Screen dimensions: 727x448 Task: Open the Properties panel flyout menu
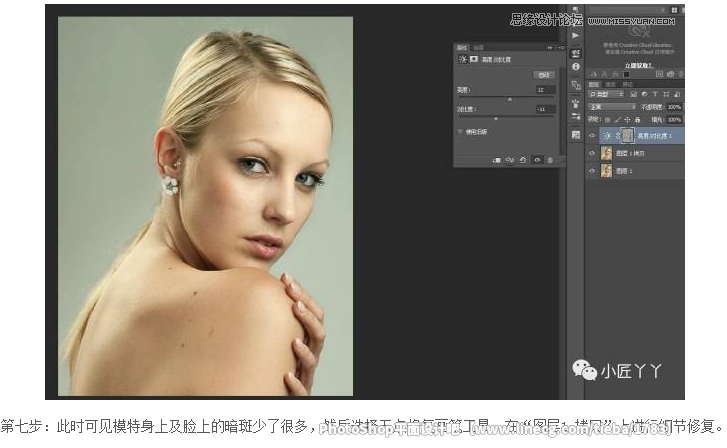(x=561, y=48)
